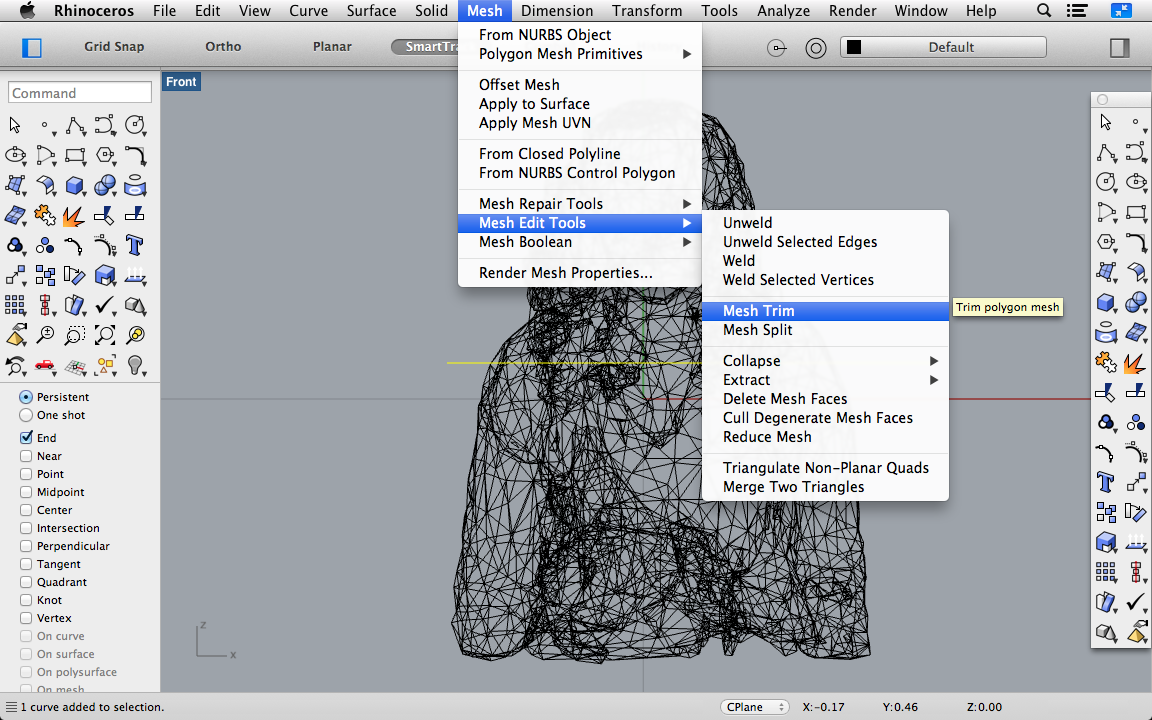Viewport: 1152px width, 720px height.
Task: Click the Move tool icon
Action: 14,275
